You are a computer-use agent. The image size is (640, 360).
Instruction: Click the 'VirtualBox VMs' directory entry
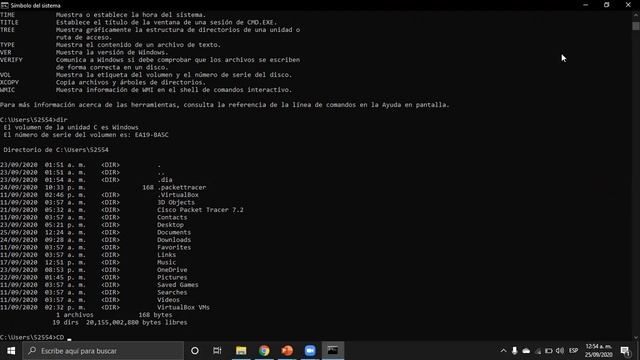[x=183, y=307]
